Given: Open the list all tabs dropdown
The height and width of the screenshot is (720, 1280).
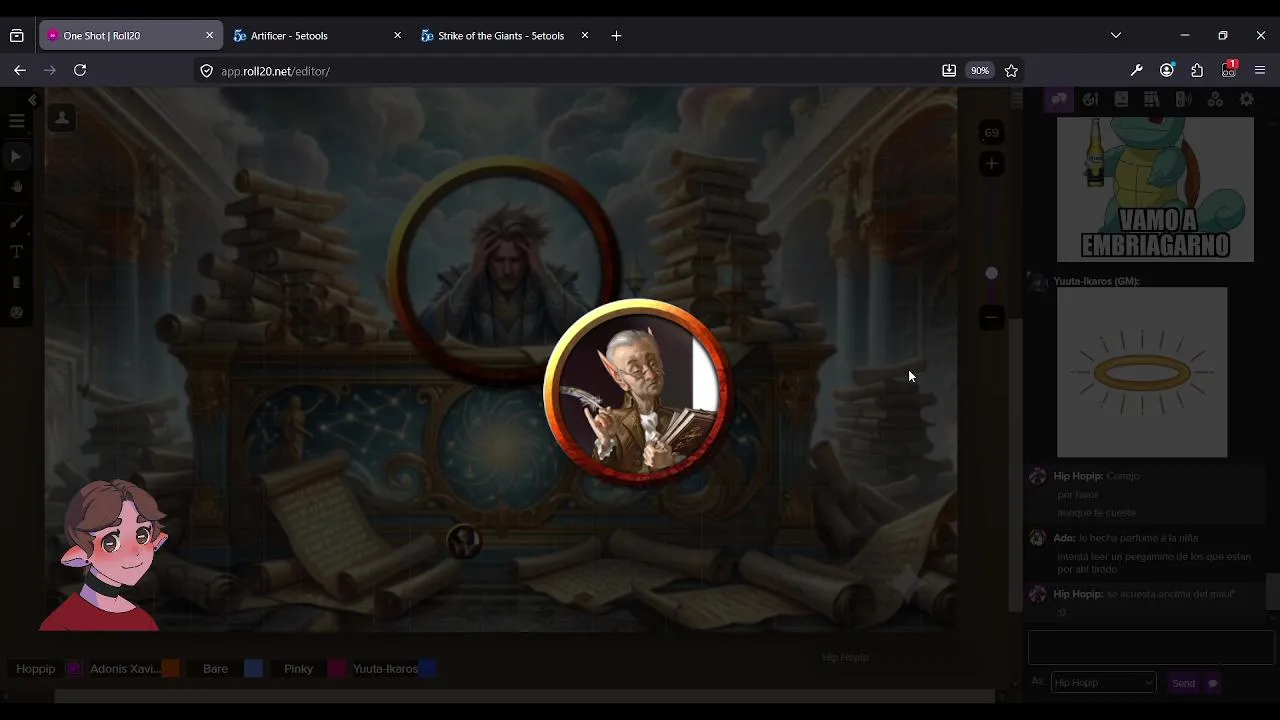Looking at the screenshot, I should (1116, 36).
